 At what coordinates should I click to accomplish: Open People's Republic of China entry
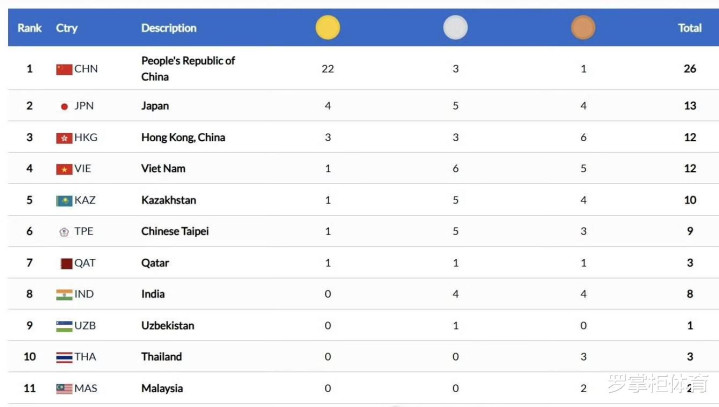[x=188, y=69]
